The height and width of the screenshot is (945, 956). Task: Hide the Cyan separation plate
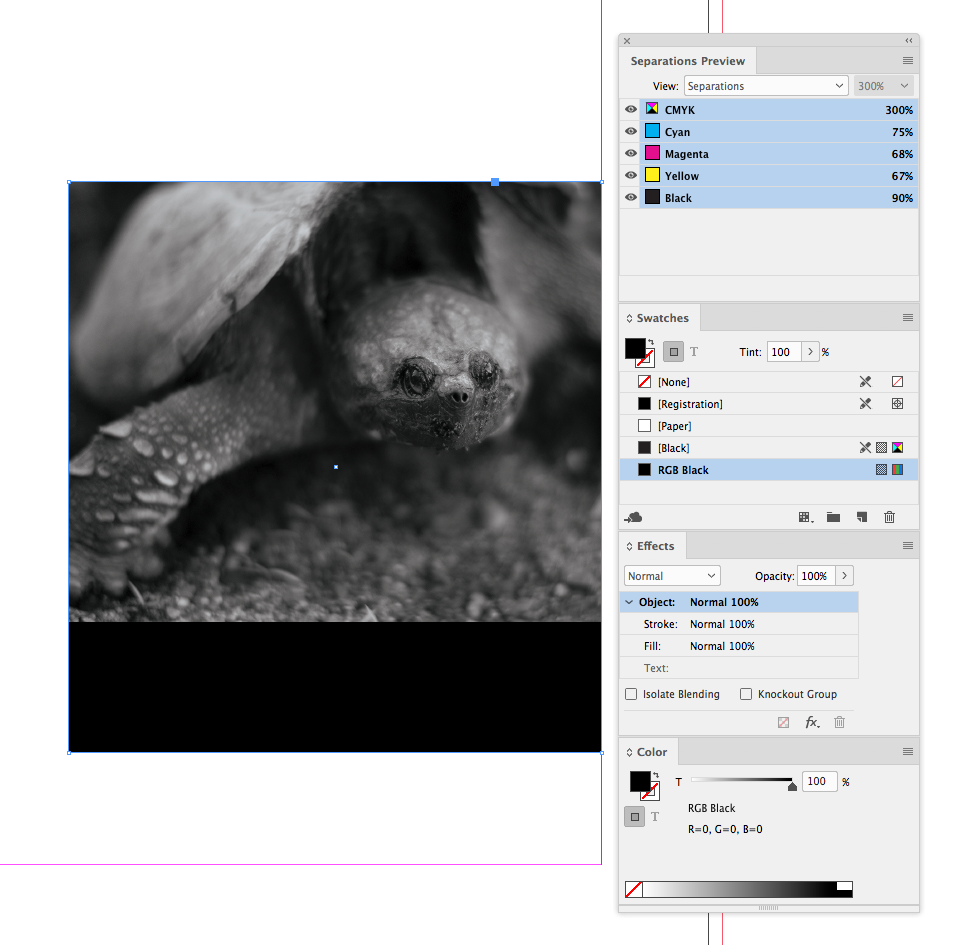click(630, 131)
